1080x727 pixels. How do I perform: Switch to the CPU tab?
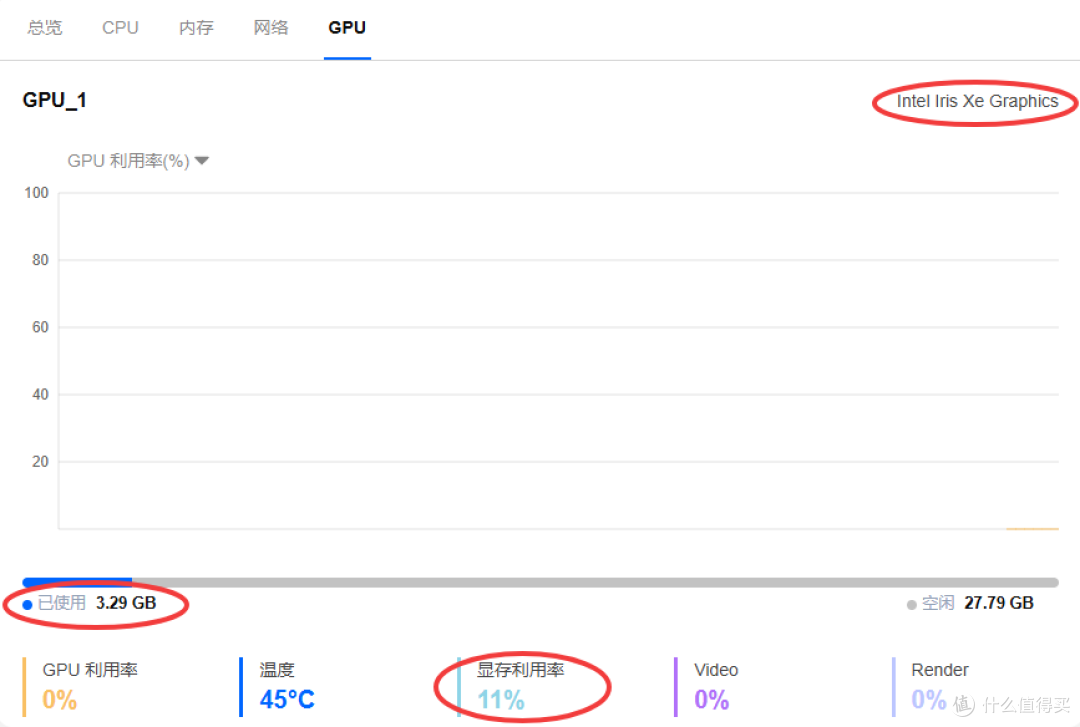[x=121, y=28]
